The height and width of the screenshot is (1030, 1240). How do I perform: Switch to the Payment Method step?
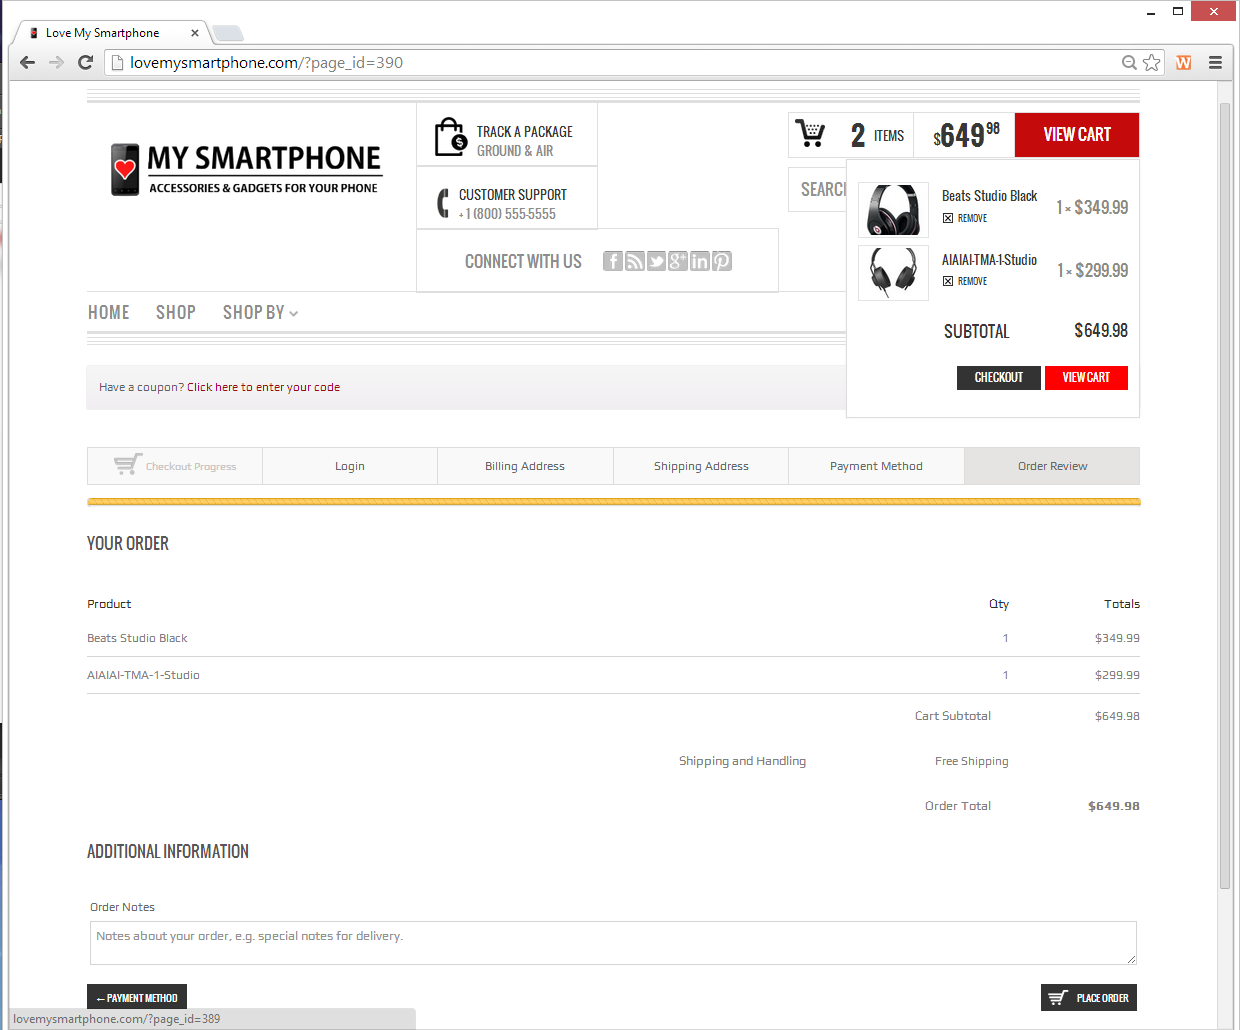pos(876,466)
